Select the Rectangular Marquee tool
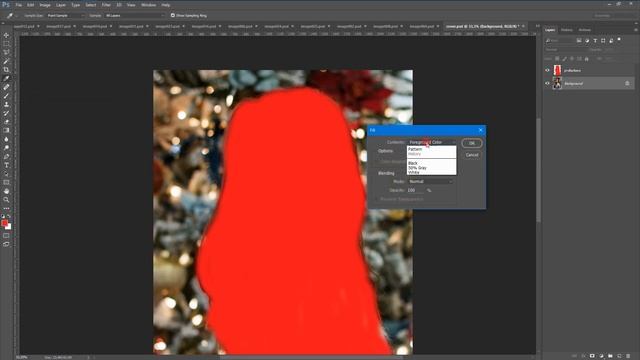 (6, 44)
